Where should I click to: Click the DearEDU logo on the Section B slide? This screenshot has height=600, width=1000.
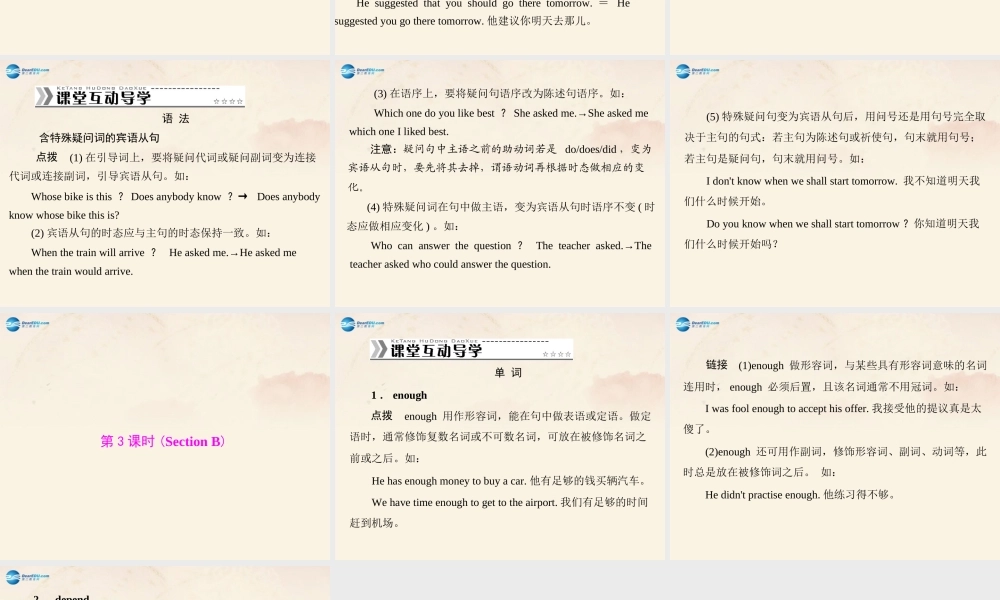click(x=20, y=324)
